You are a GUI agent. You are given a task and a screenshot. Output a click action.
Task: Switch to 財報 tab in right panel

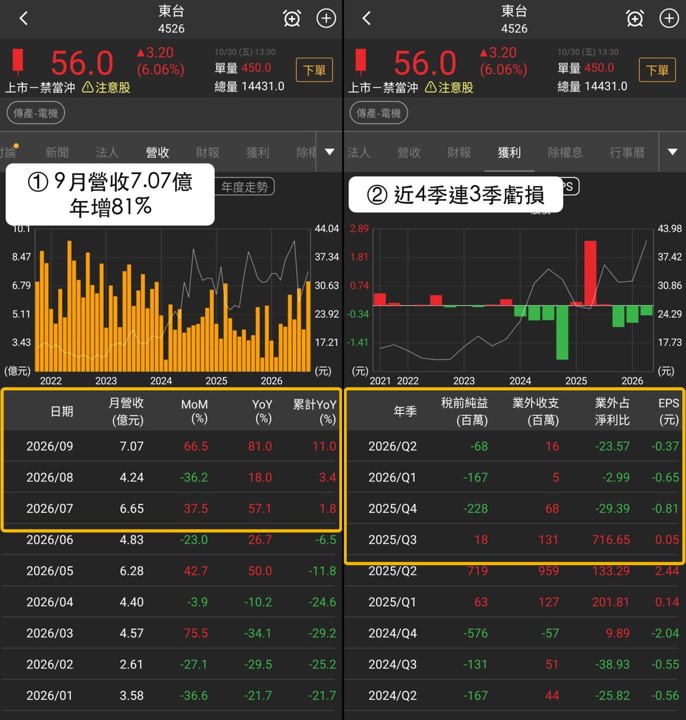pos(459,152)
